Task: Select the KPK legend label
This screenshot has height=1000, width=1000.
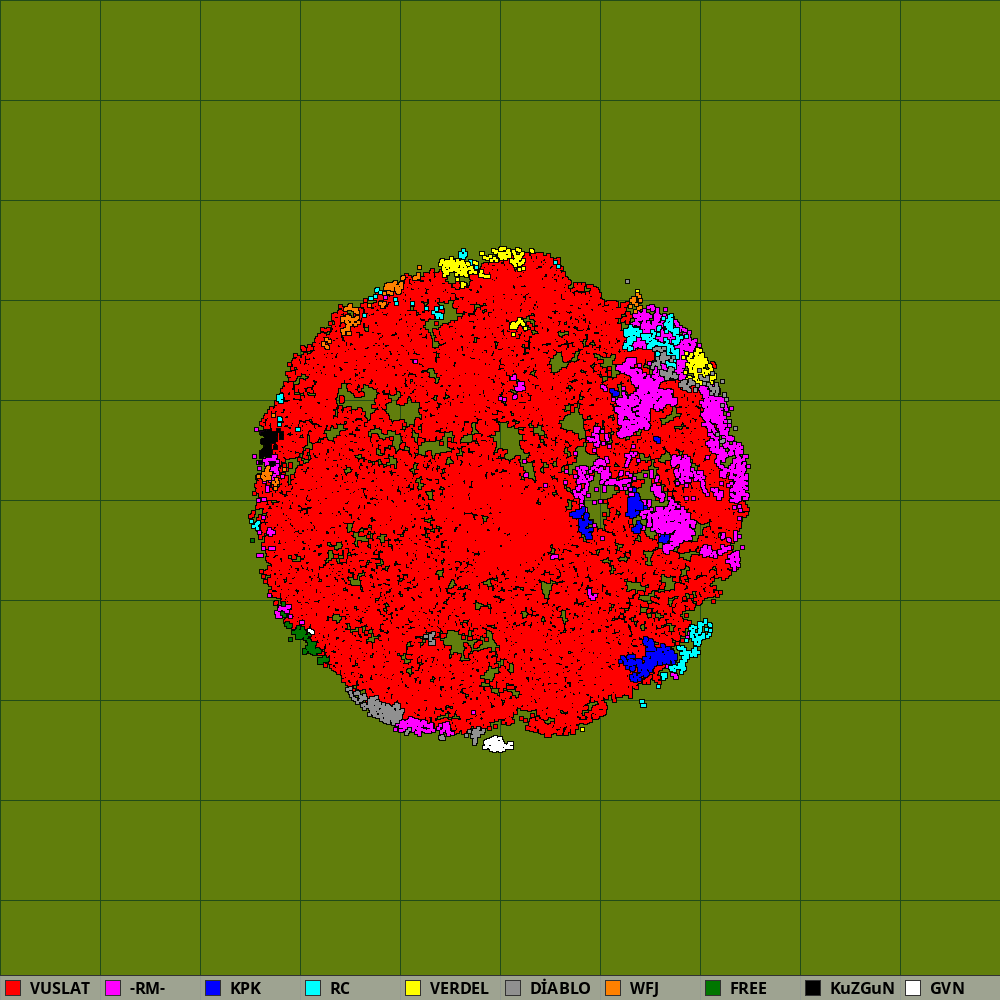Action: [246, 989]
